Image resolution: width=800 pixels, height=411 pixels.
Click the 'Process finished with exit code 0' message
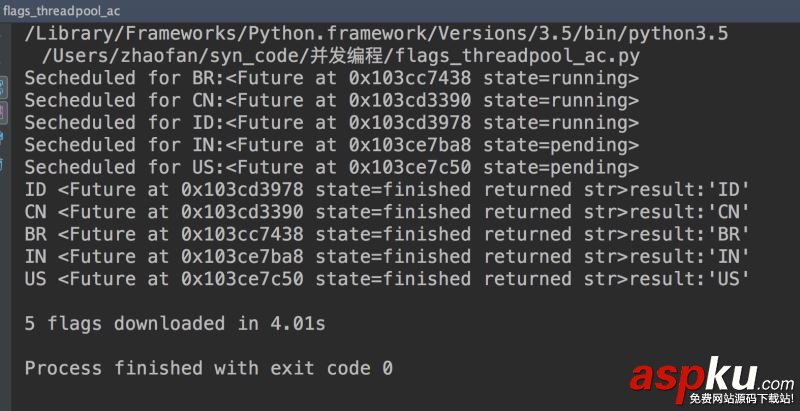[208, 368]
